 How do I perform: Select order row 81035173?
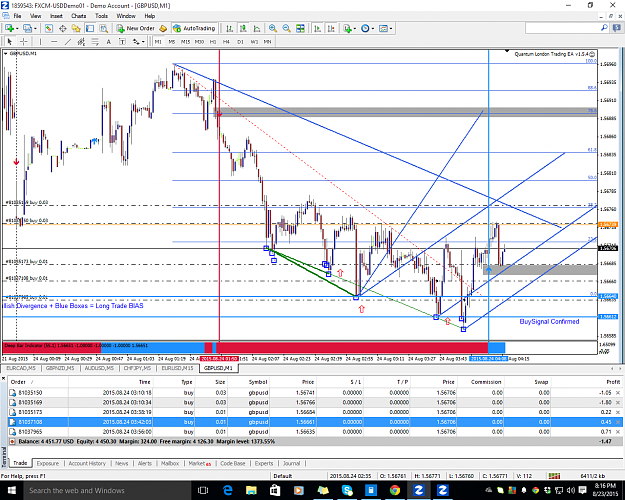(315, 412)
